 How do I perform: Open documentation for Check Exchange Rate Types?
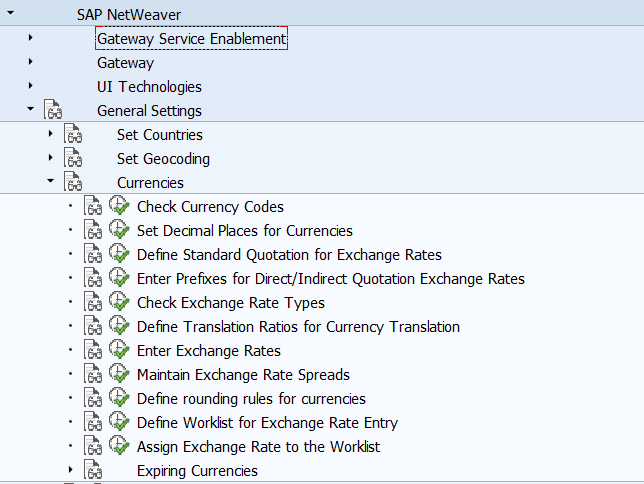tap(93, 302)
